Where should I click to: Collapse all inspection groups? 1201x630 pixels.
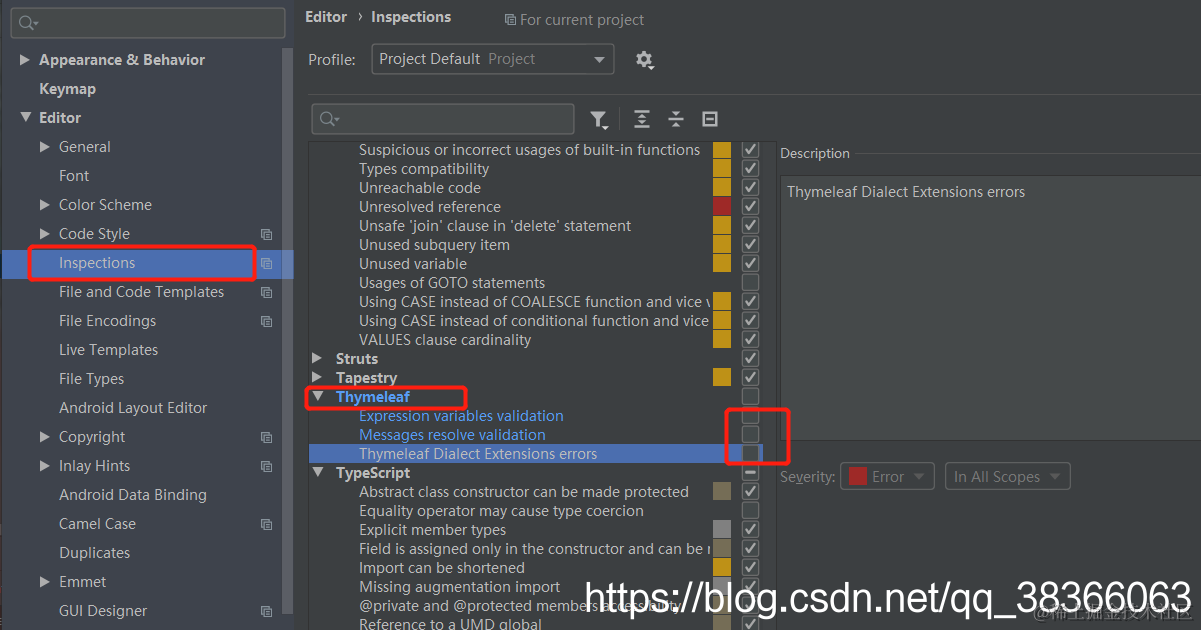tap(676, 120)
